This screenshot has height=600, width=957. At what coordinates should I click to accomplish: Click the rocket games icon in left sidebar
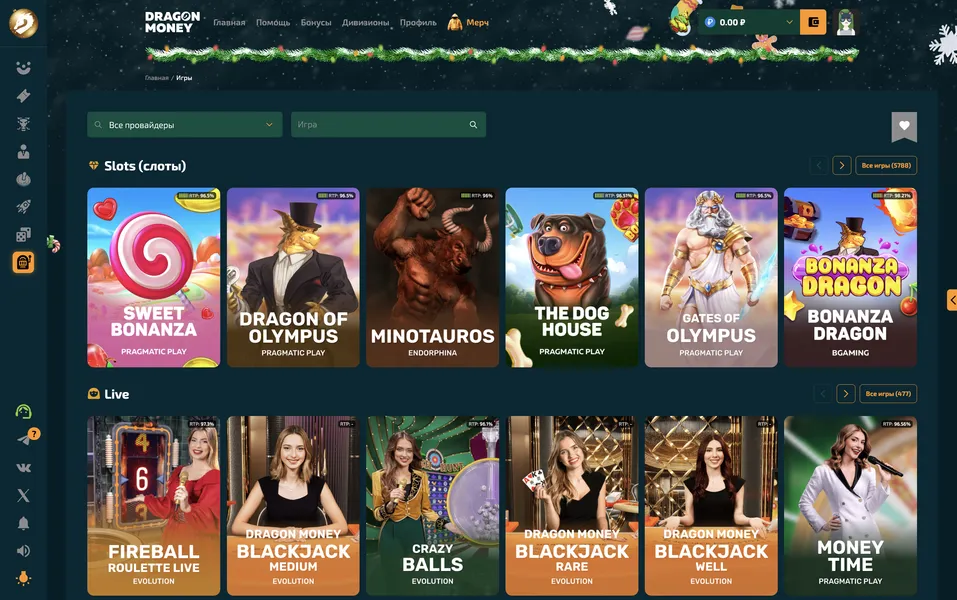(23, 205)
